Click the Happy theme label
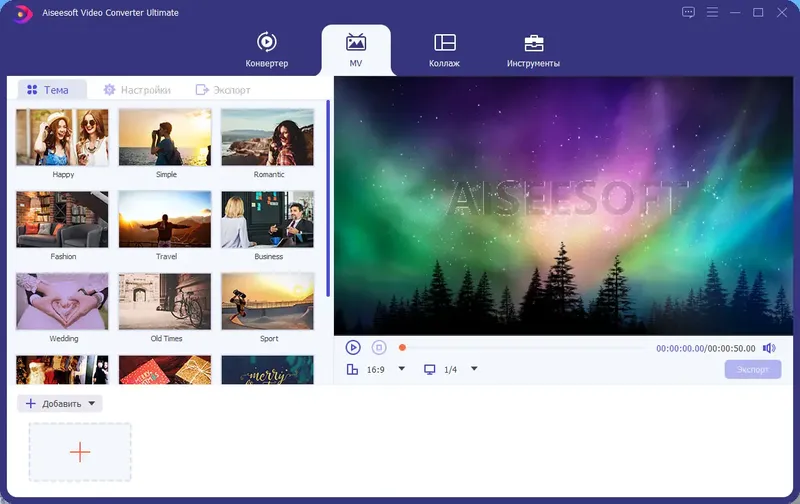This screenshot has width=800, height=504. tap(63, 174)
